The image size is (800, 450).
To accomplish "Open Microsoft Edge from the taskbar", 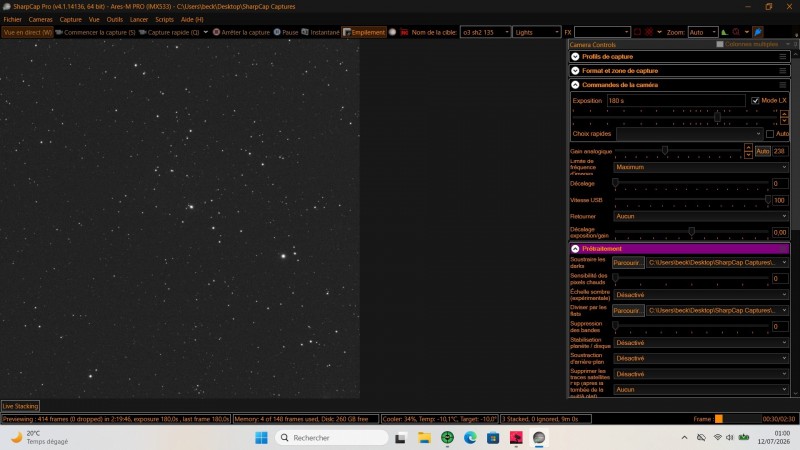I will coord(470,438).
